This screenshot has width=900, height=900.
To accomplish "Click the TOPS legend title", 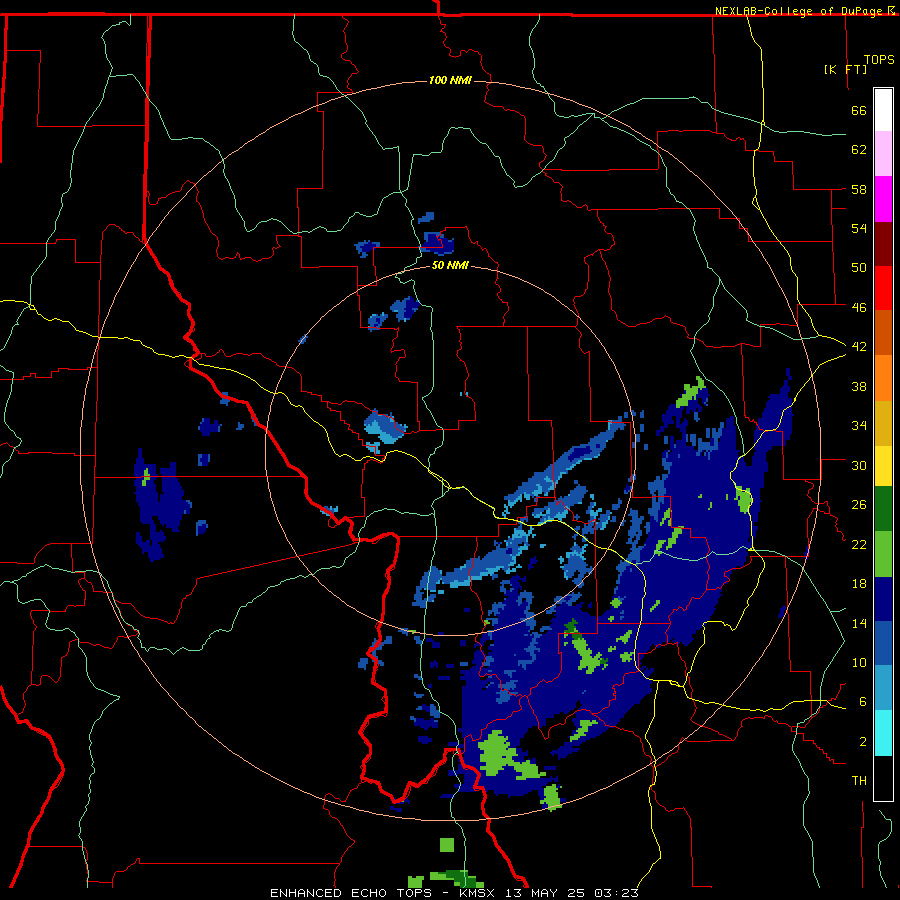I will tap(879, 59).
